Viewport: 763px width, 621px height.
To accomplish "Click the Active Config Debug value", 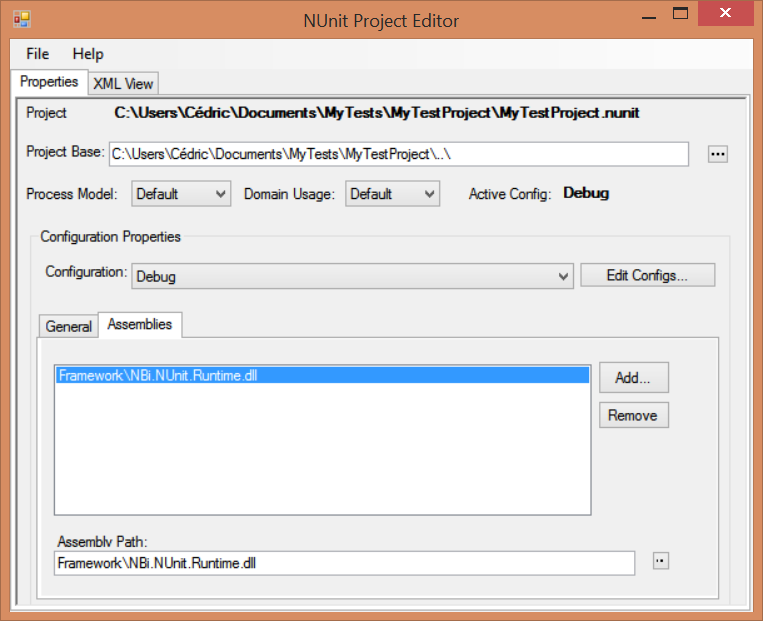I will coord(586,193).
